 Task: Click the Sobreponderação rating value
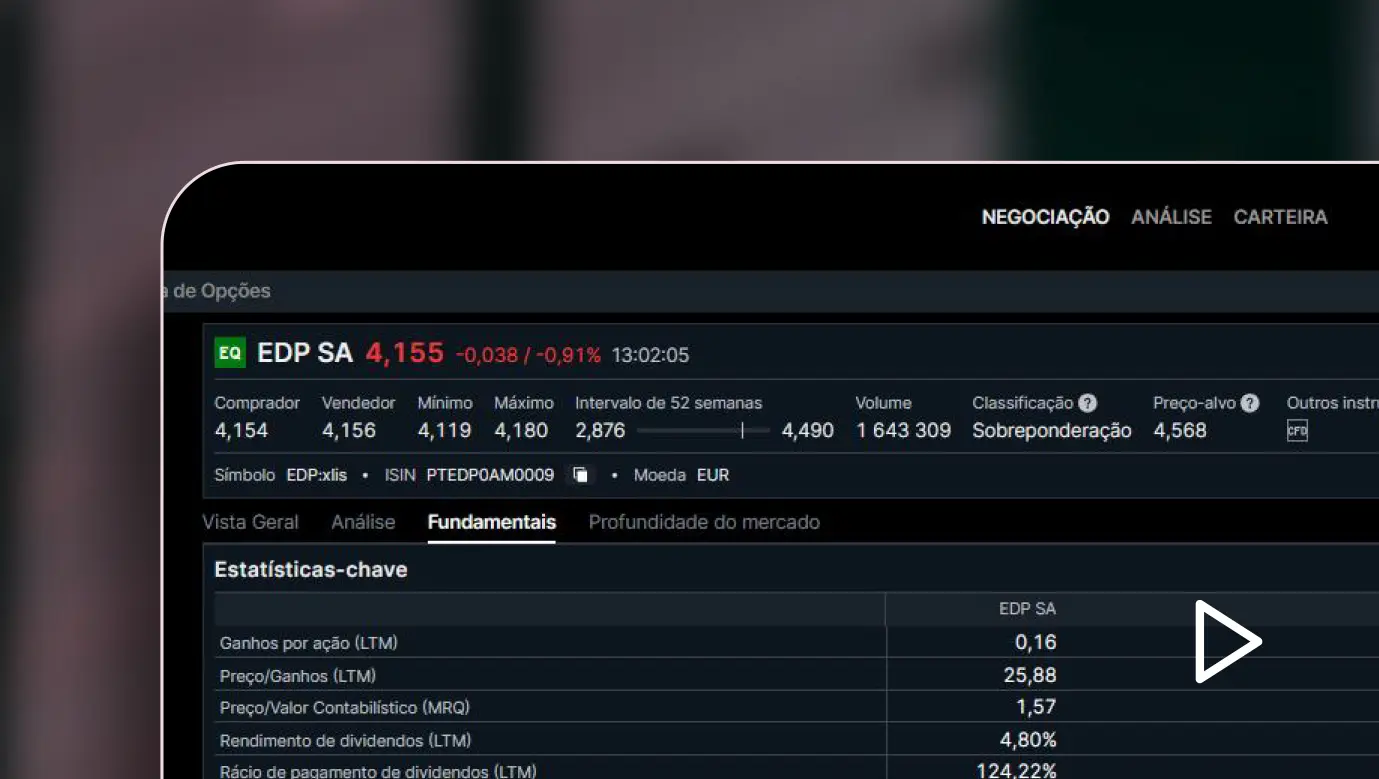tap(1052, 431)
